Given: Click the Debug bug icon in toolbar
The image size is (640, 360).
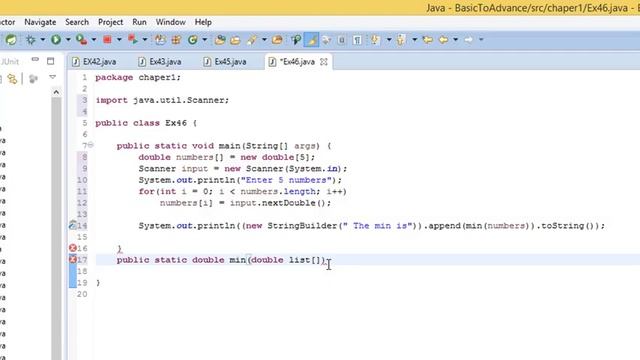Looking at the screenshot, I should point(31,40).
